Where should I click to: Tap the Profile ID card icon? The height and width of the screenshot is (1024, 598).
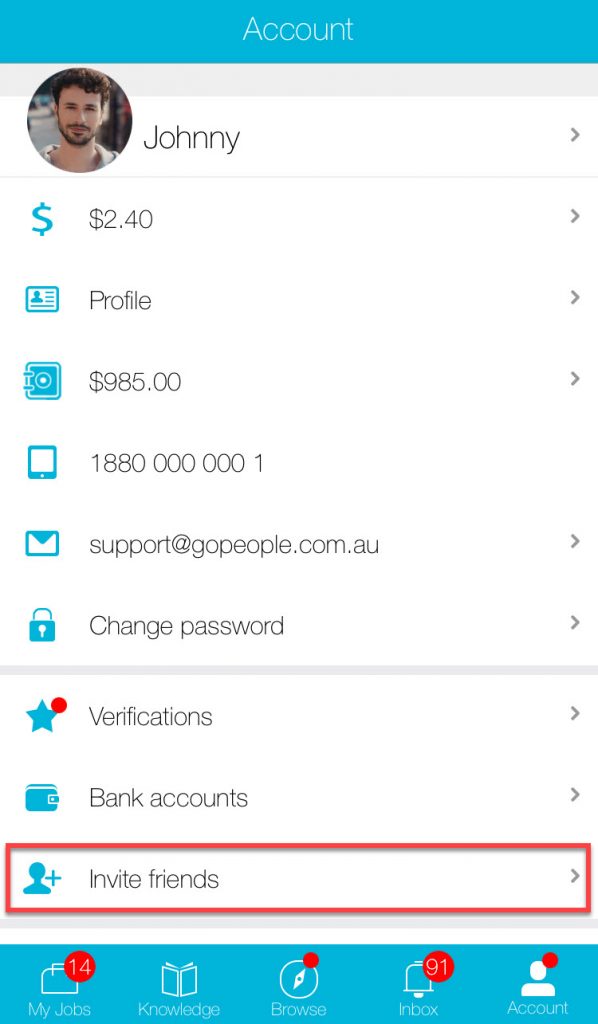pyautogui.click(x=42, y=300)
